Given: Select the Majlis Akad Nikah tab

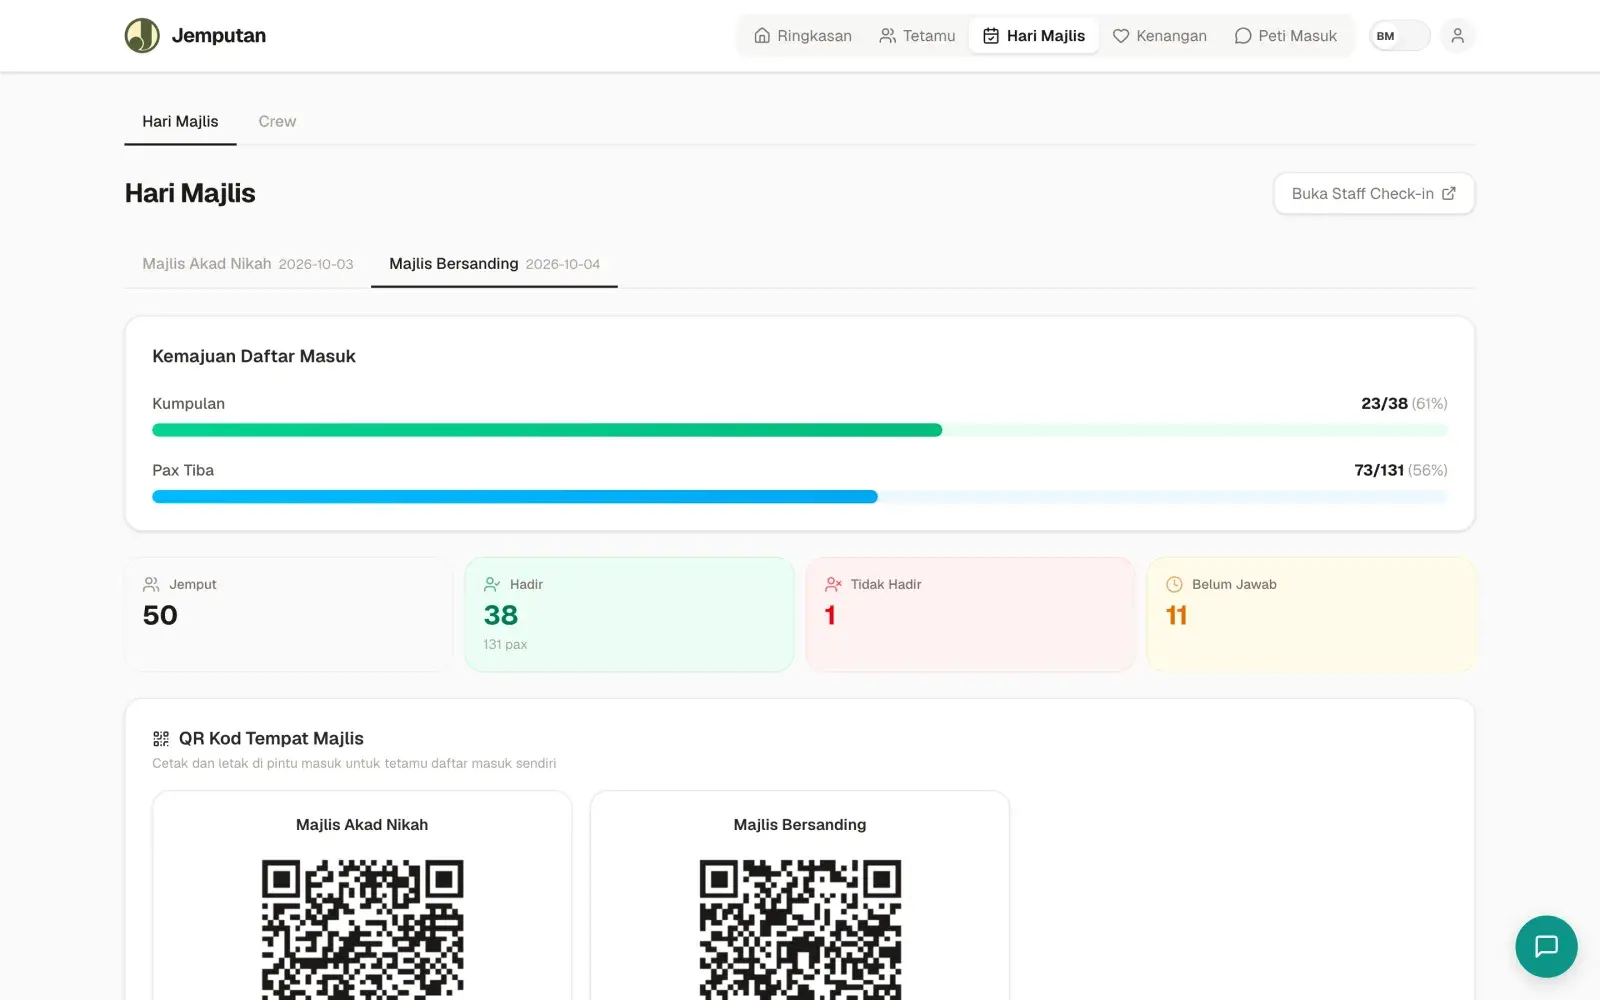Looking at the screenshot, I should point(248,264).
